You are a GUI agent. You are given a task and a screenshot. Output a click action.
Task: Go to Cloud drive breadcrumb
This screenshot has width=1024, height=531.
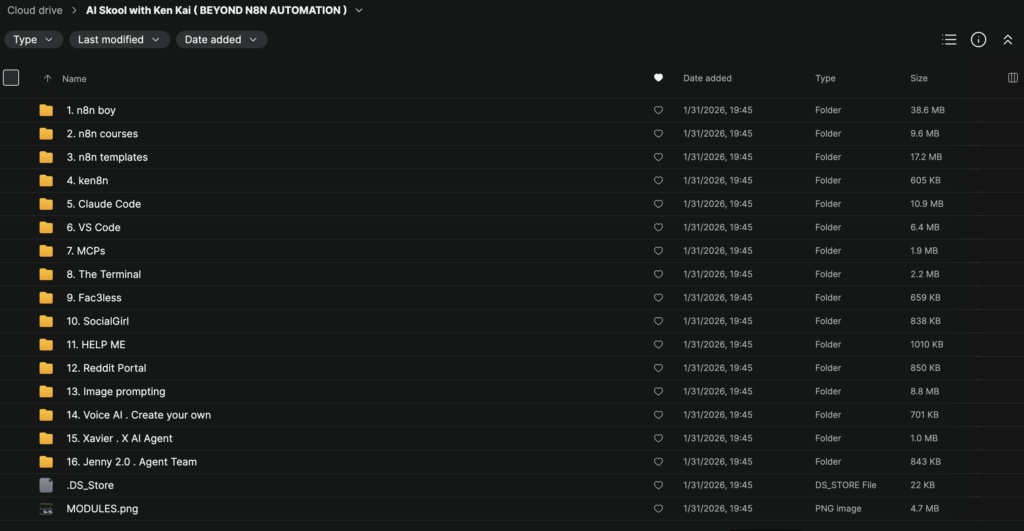pyautogui.click(x=35, y=11)
